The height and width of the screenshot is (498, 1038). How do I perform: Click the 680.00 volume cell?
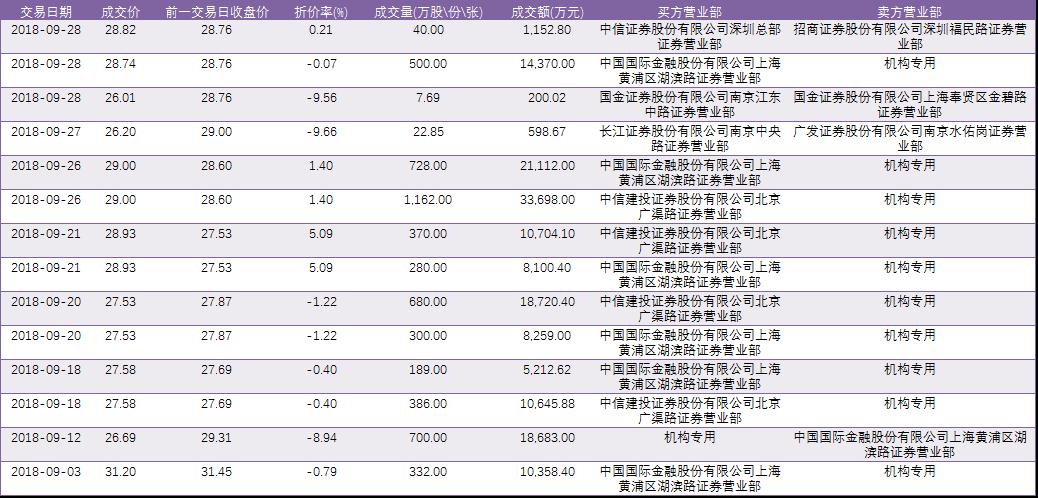[428, 301]
